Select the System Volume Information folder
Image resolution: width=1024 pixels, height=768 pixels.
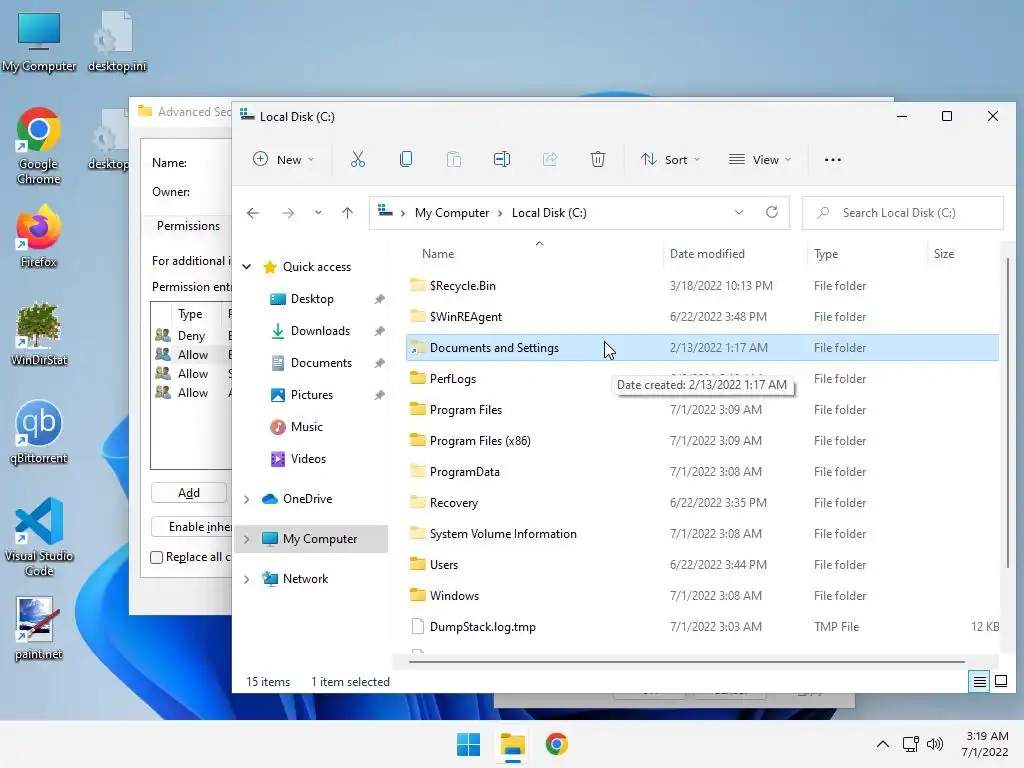pyautogui.click(x=702, y=534)
